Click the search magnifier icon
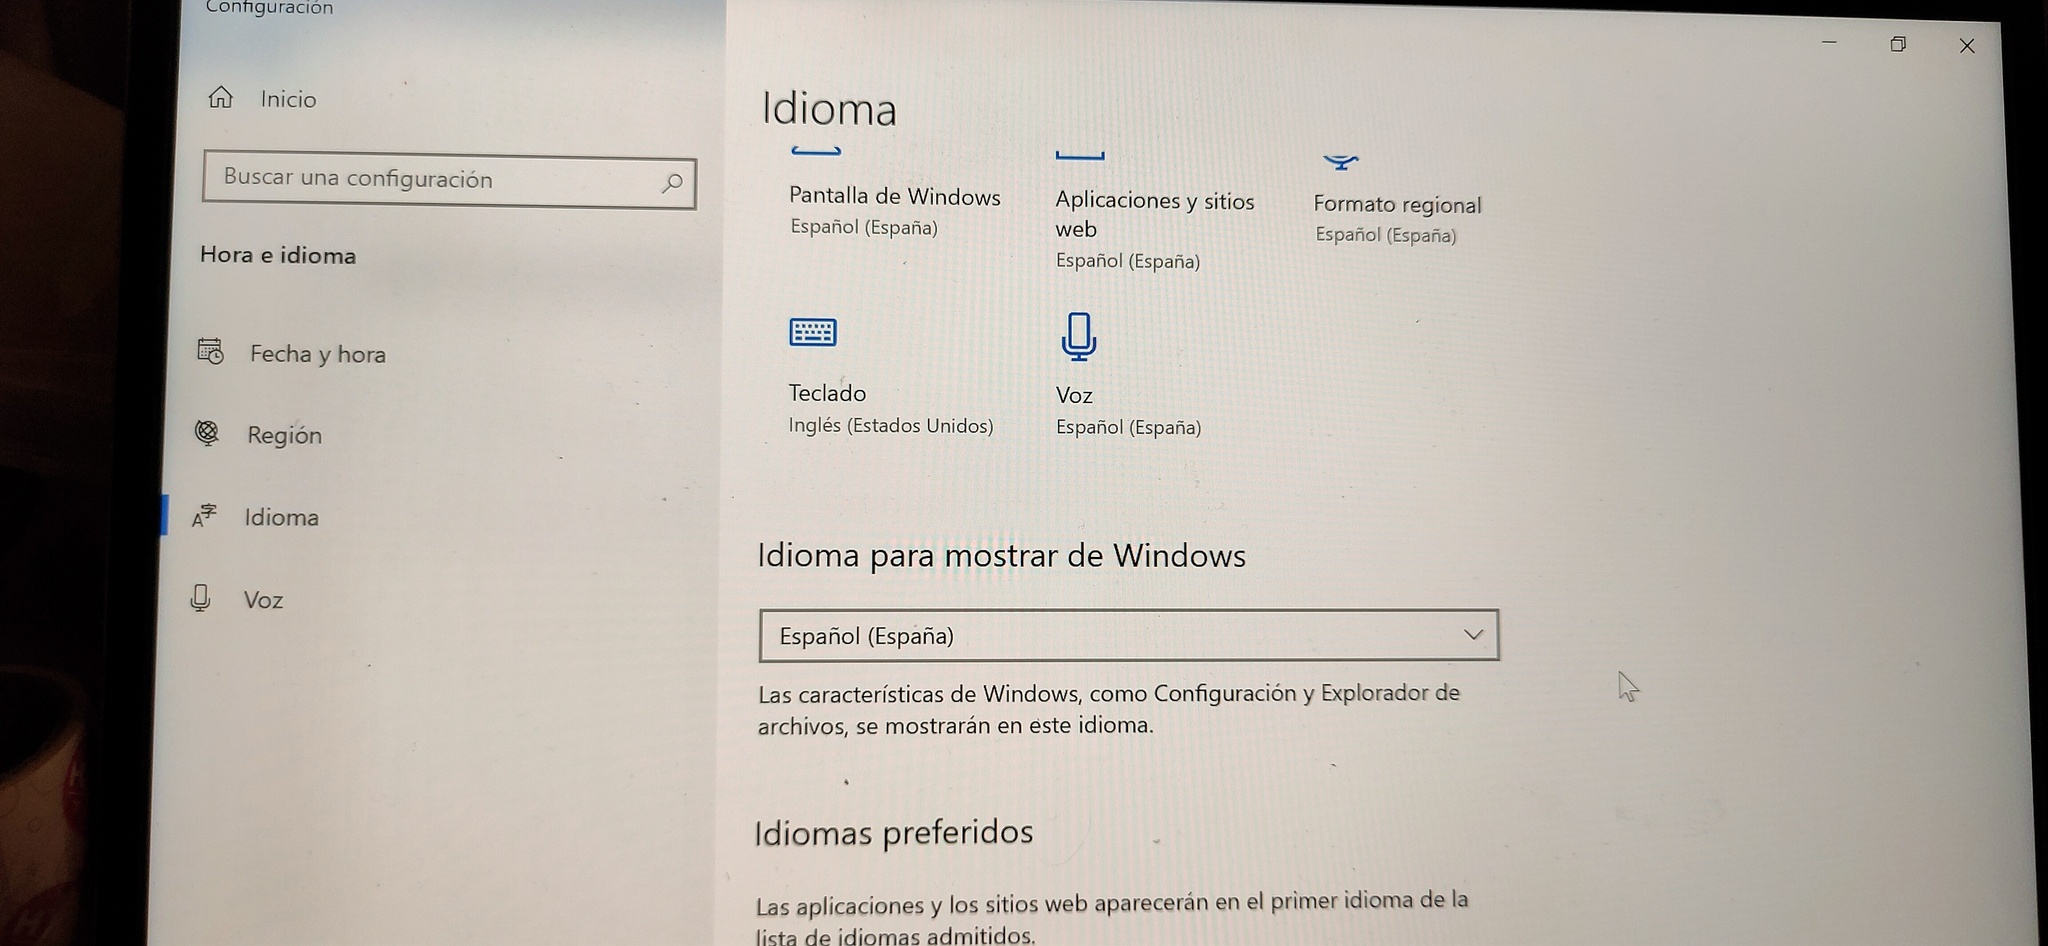Image resolution: width=2048 pixels, height=946 pixels. coord(672,183)
